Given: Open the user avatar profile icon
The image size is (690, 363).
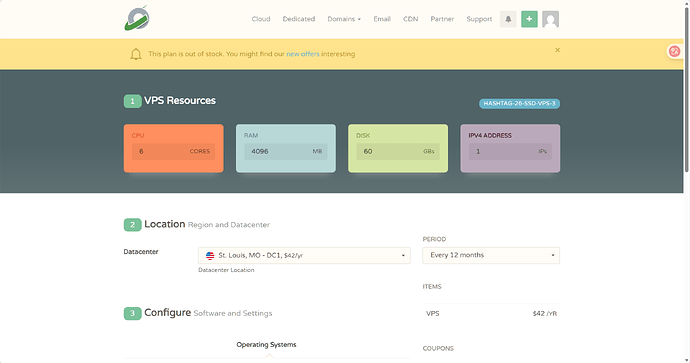Looking at the screenshot, I should [x=551, y=19].
